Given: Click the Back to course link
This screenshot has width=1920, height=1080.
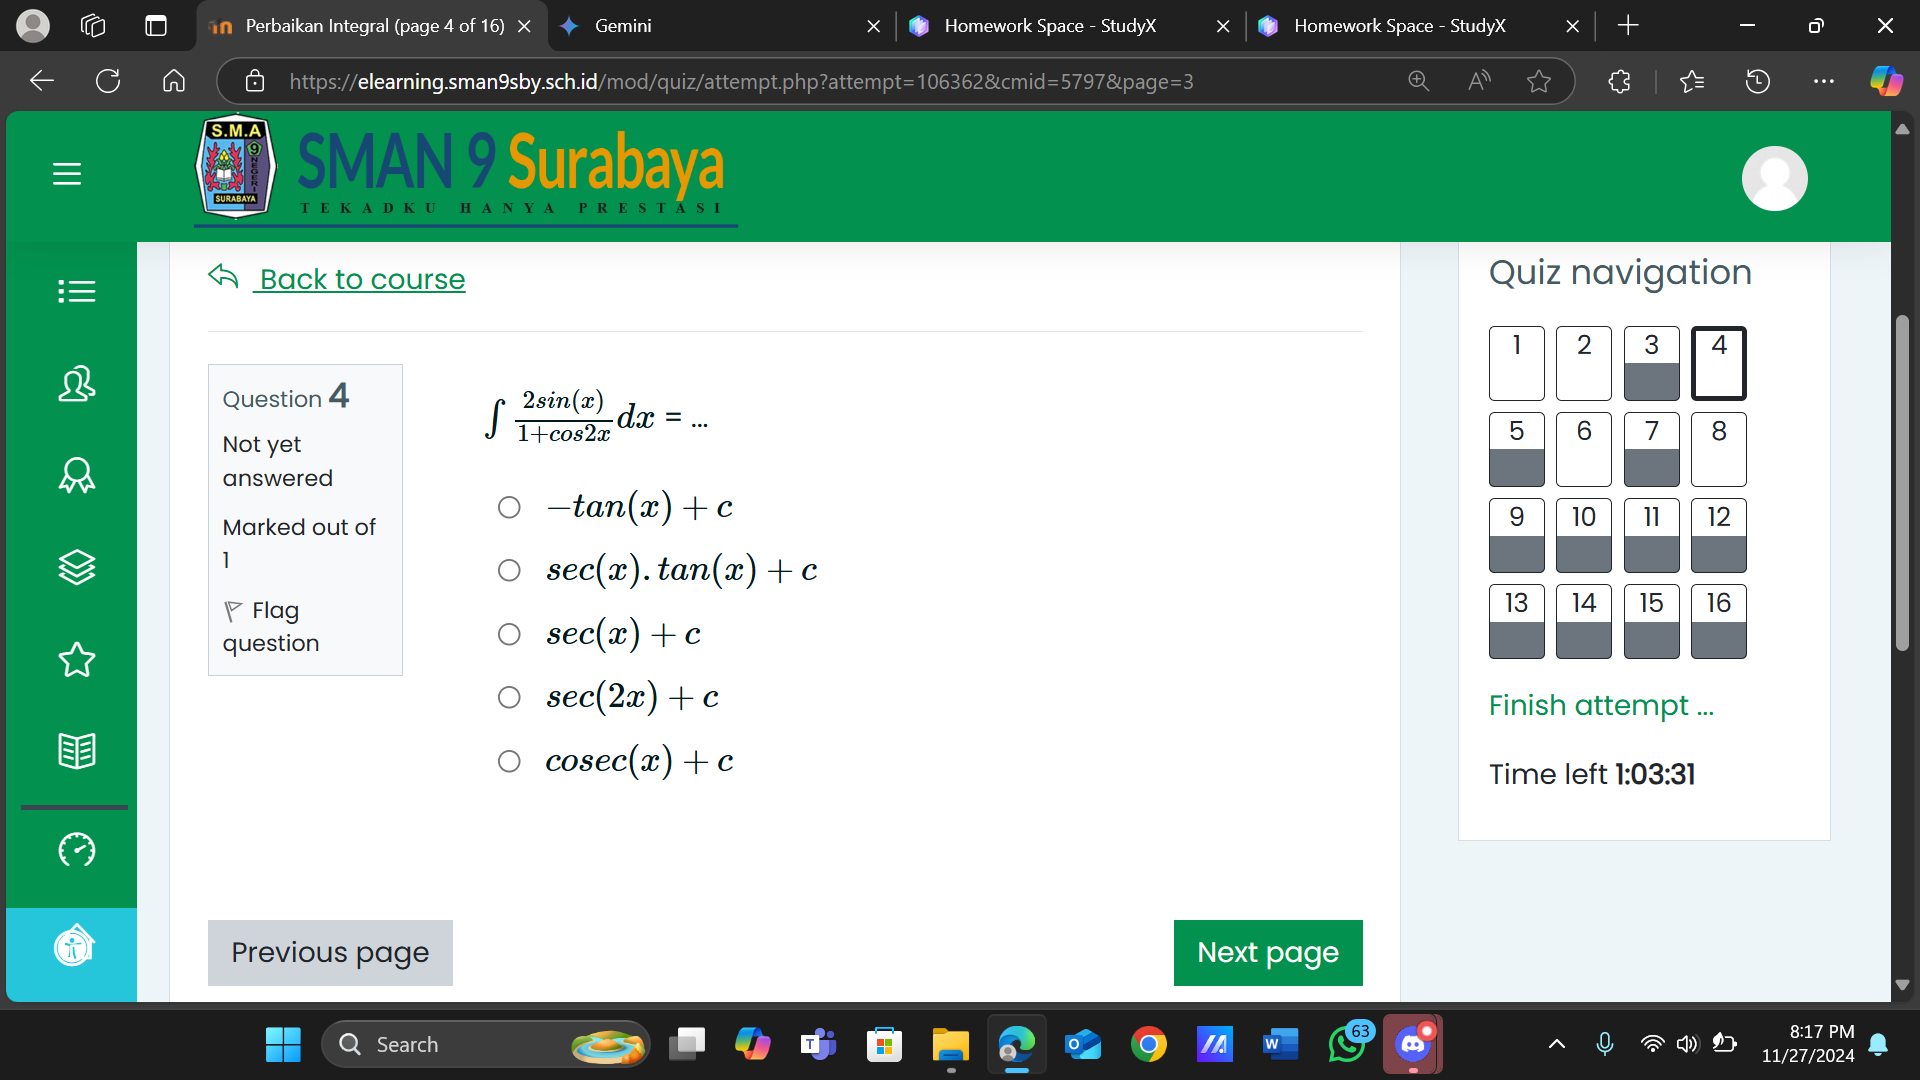Looking at the screenshot, I should (361, 278).
